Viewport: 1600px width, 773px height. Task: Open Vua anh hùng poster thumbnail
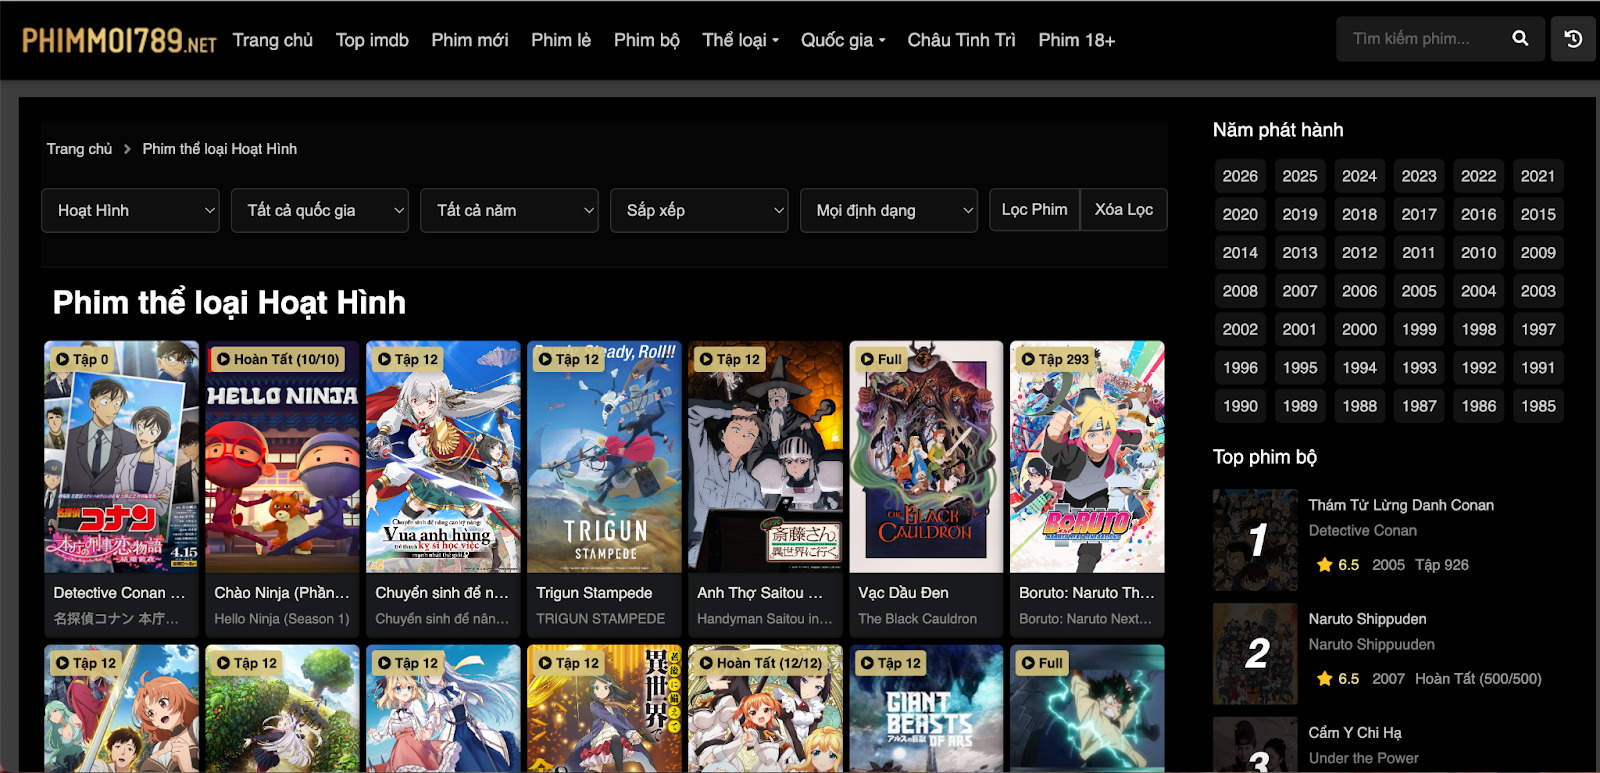point(444,457)
